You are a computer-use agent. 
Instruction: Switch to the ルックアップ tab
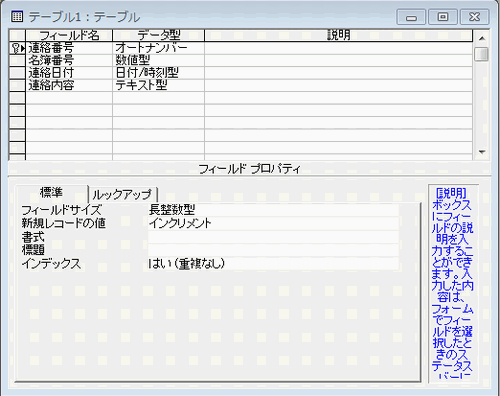122,194
